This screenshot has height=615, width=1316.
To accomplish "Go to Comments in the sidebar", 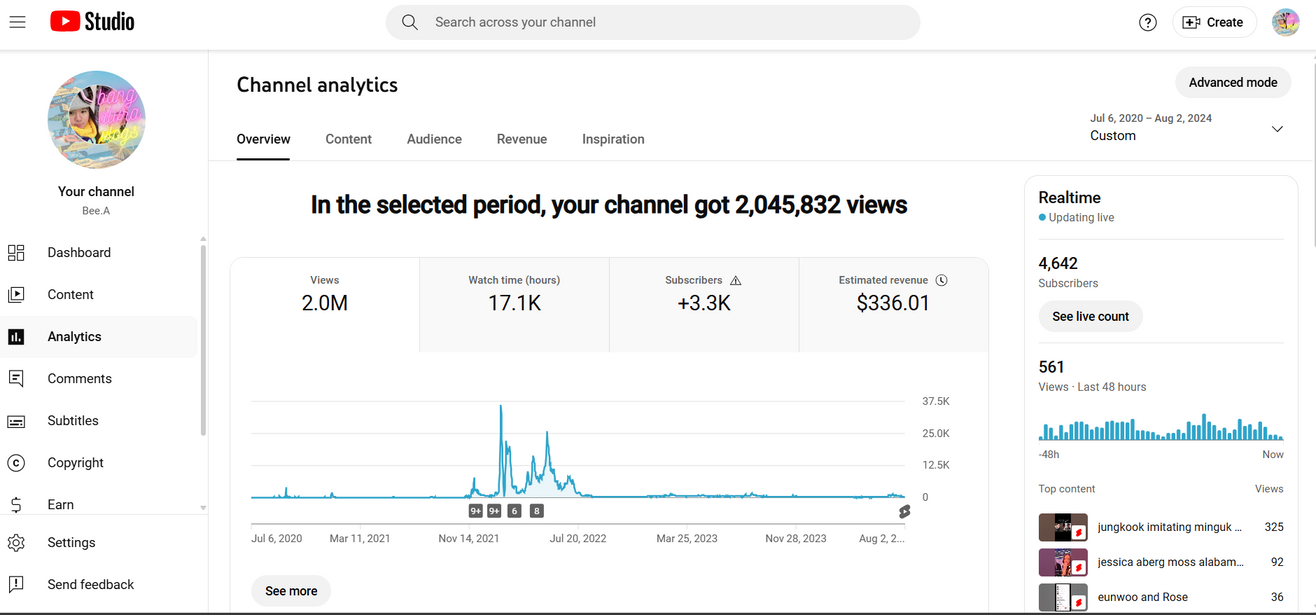I will coord(79,379).
